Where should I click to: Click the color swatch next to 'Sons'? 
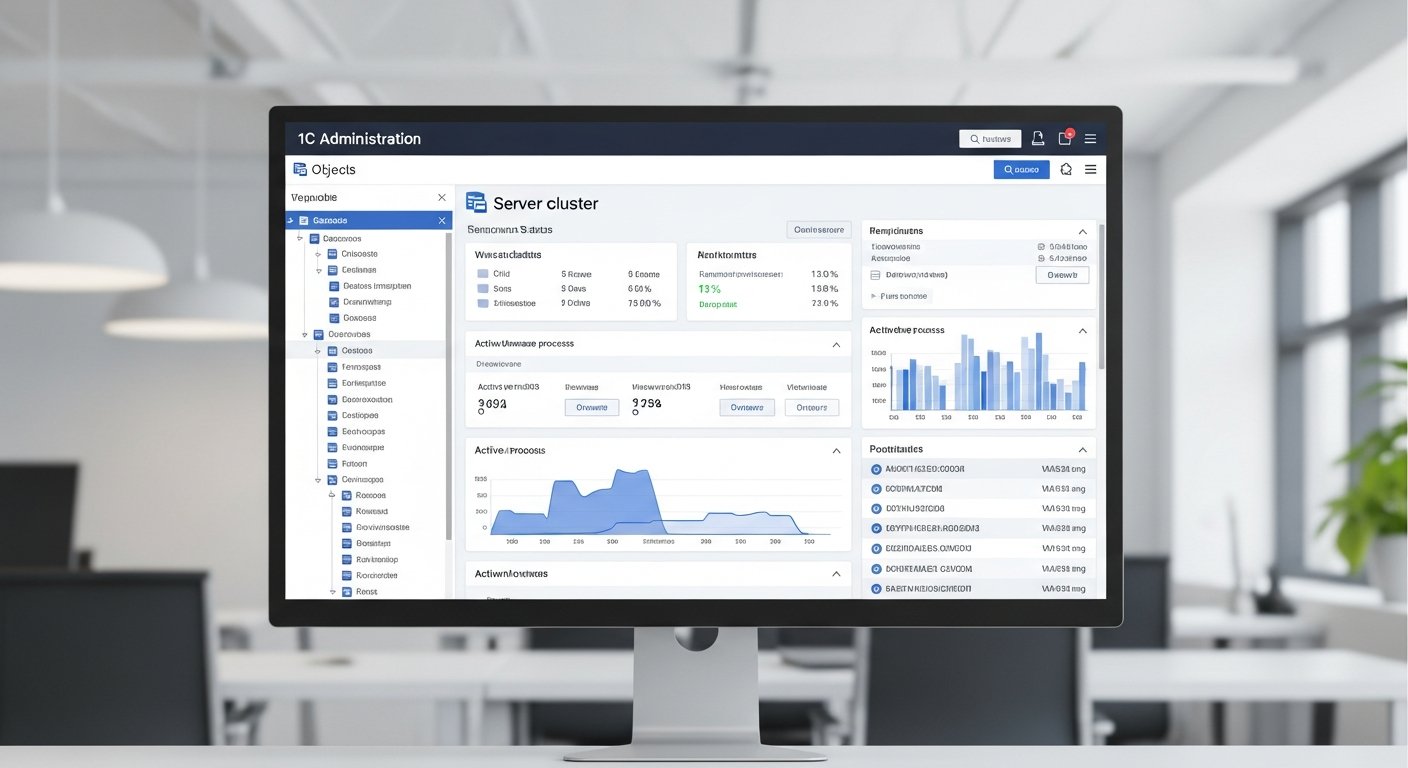tap(483, 288)
